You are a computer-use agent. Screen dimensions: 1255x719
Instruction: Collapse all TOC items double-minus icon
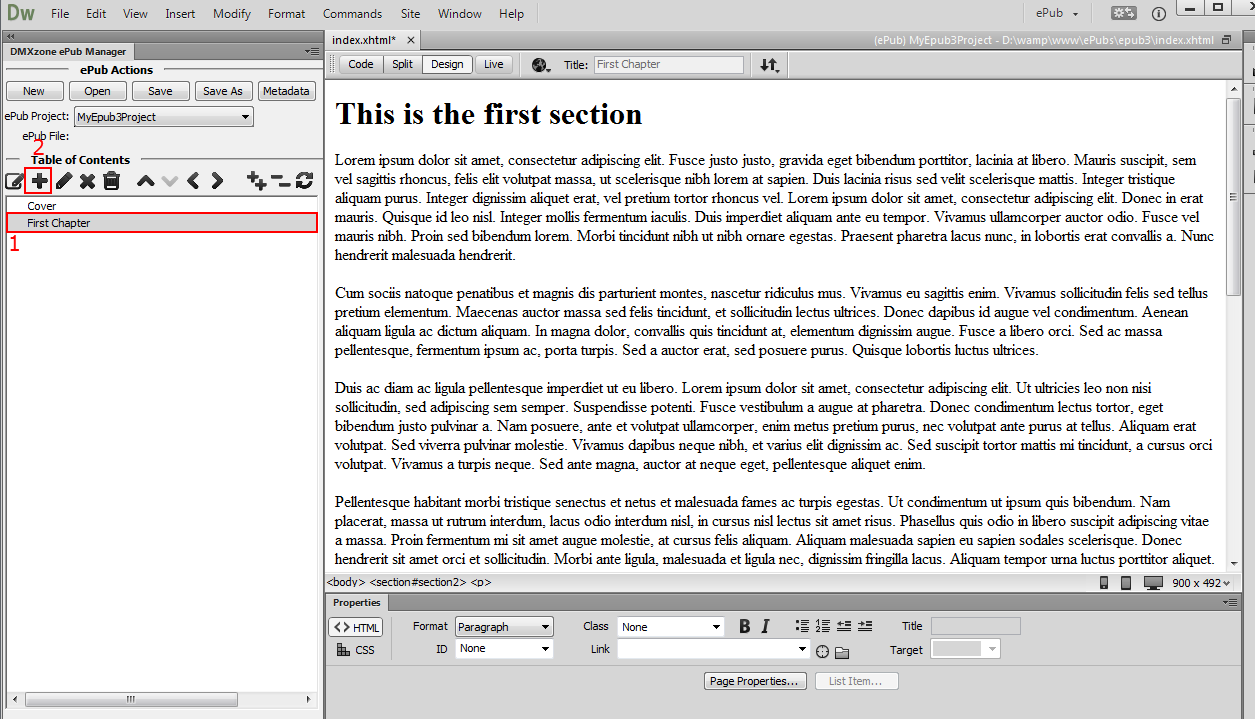pyautogui.click(x=281, y=181)
